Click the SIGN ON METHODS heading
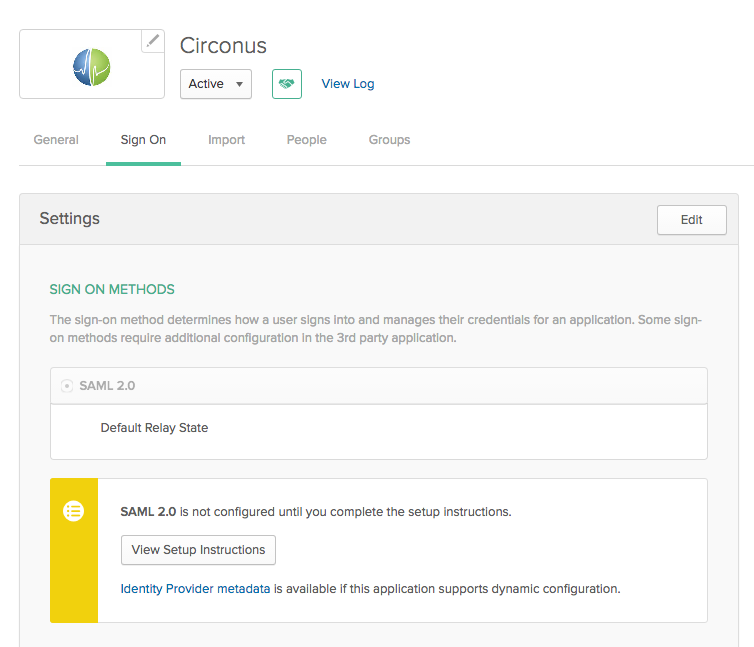 click(112, 290)
